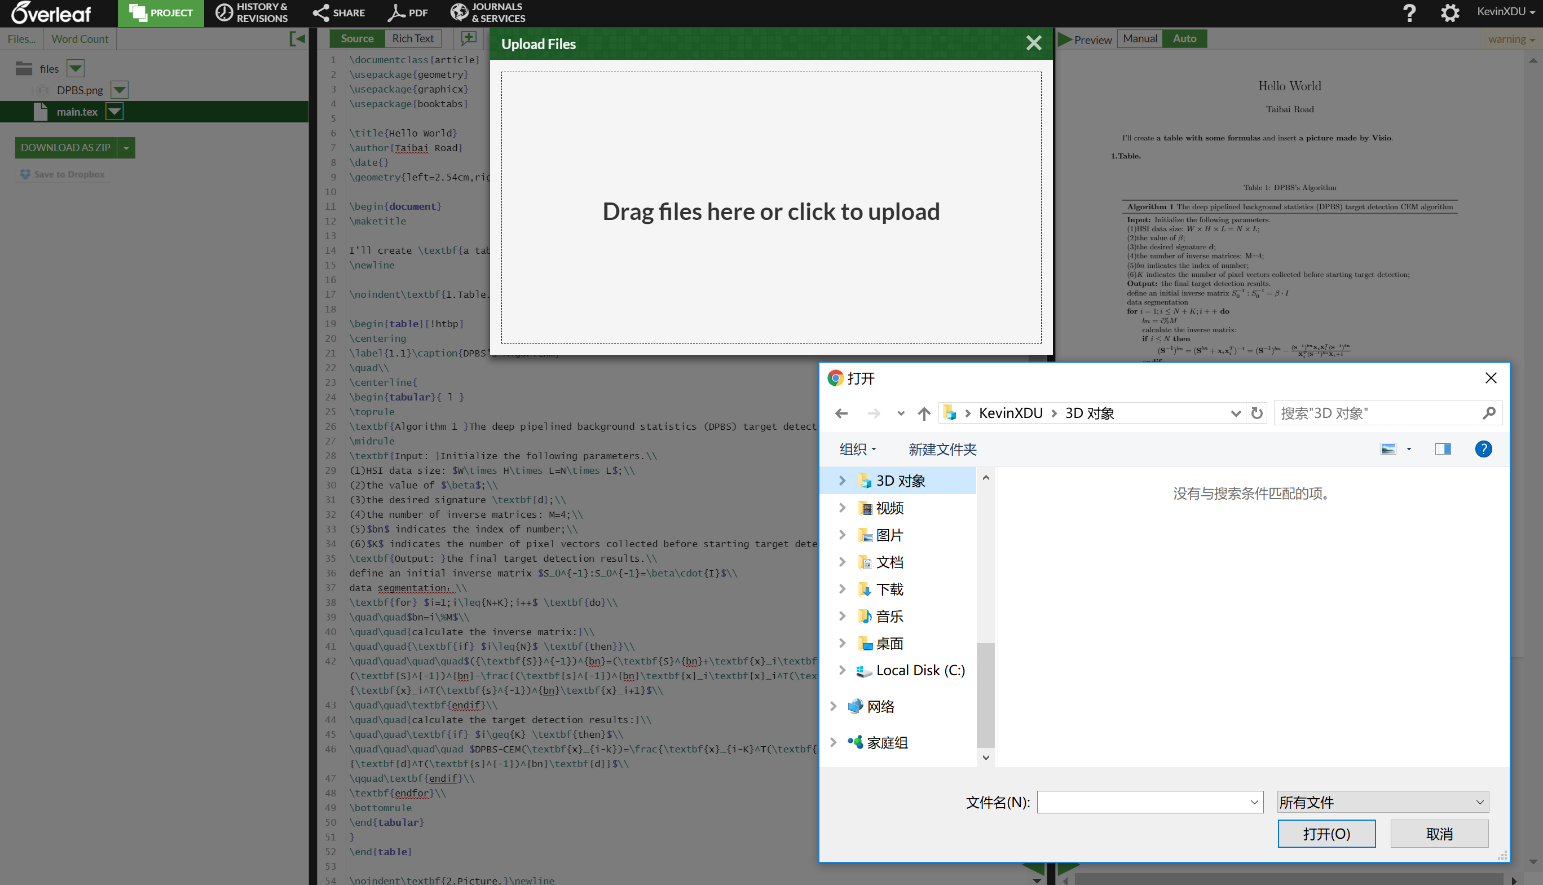Open the warning dropdown in preview pane
The image size is (1543, 885).
click(x=1508, y=37)
